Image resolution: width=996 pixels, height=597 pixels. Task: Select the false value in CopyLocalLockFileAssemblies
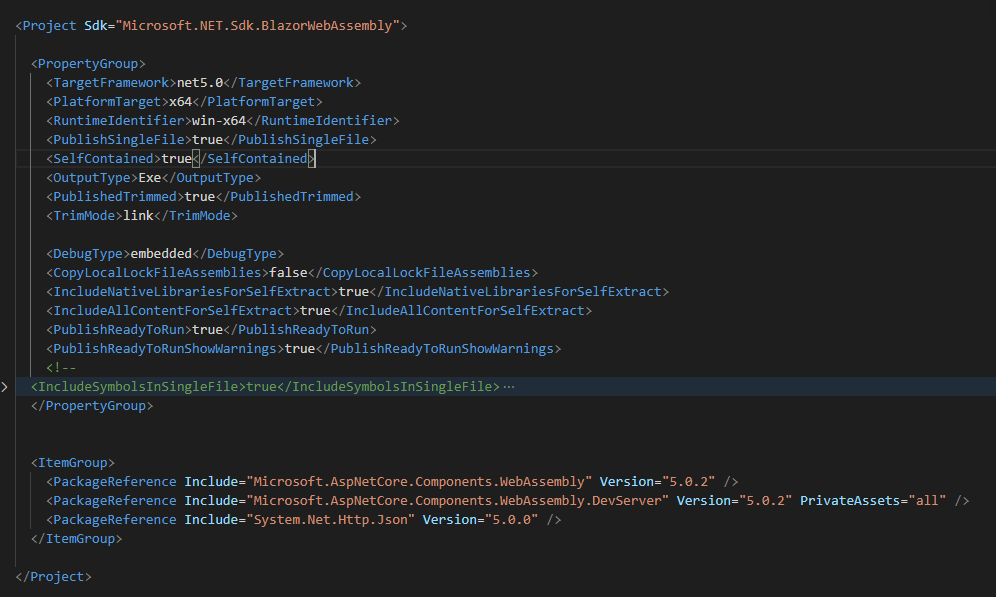(x=288, y=272)
